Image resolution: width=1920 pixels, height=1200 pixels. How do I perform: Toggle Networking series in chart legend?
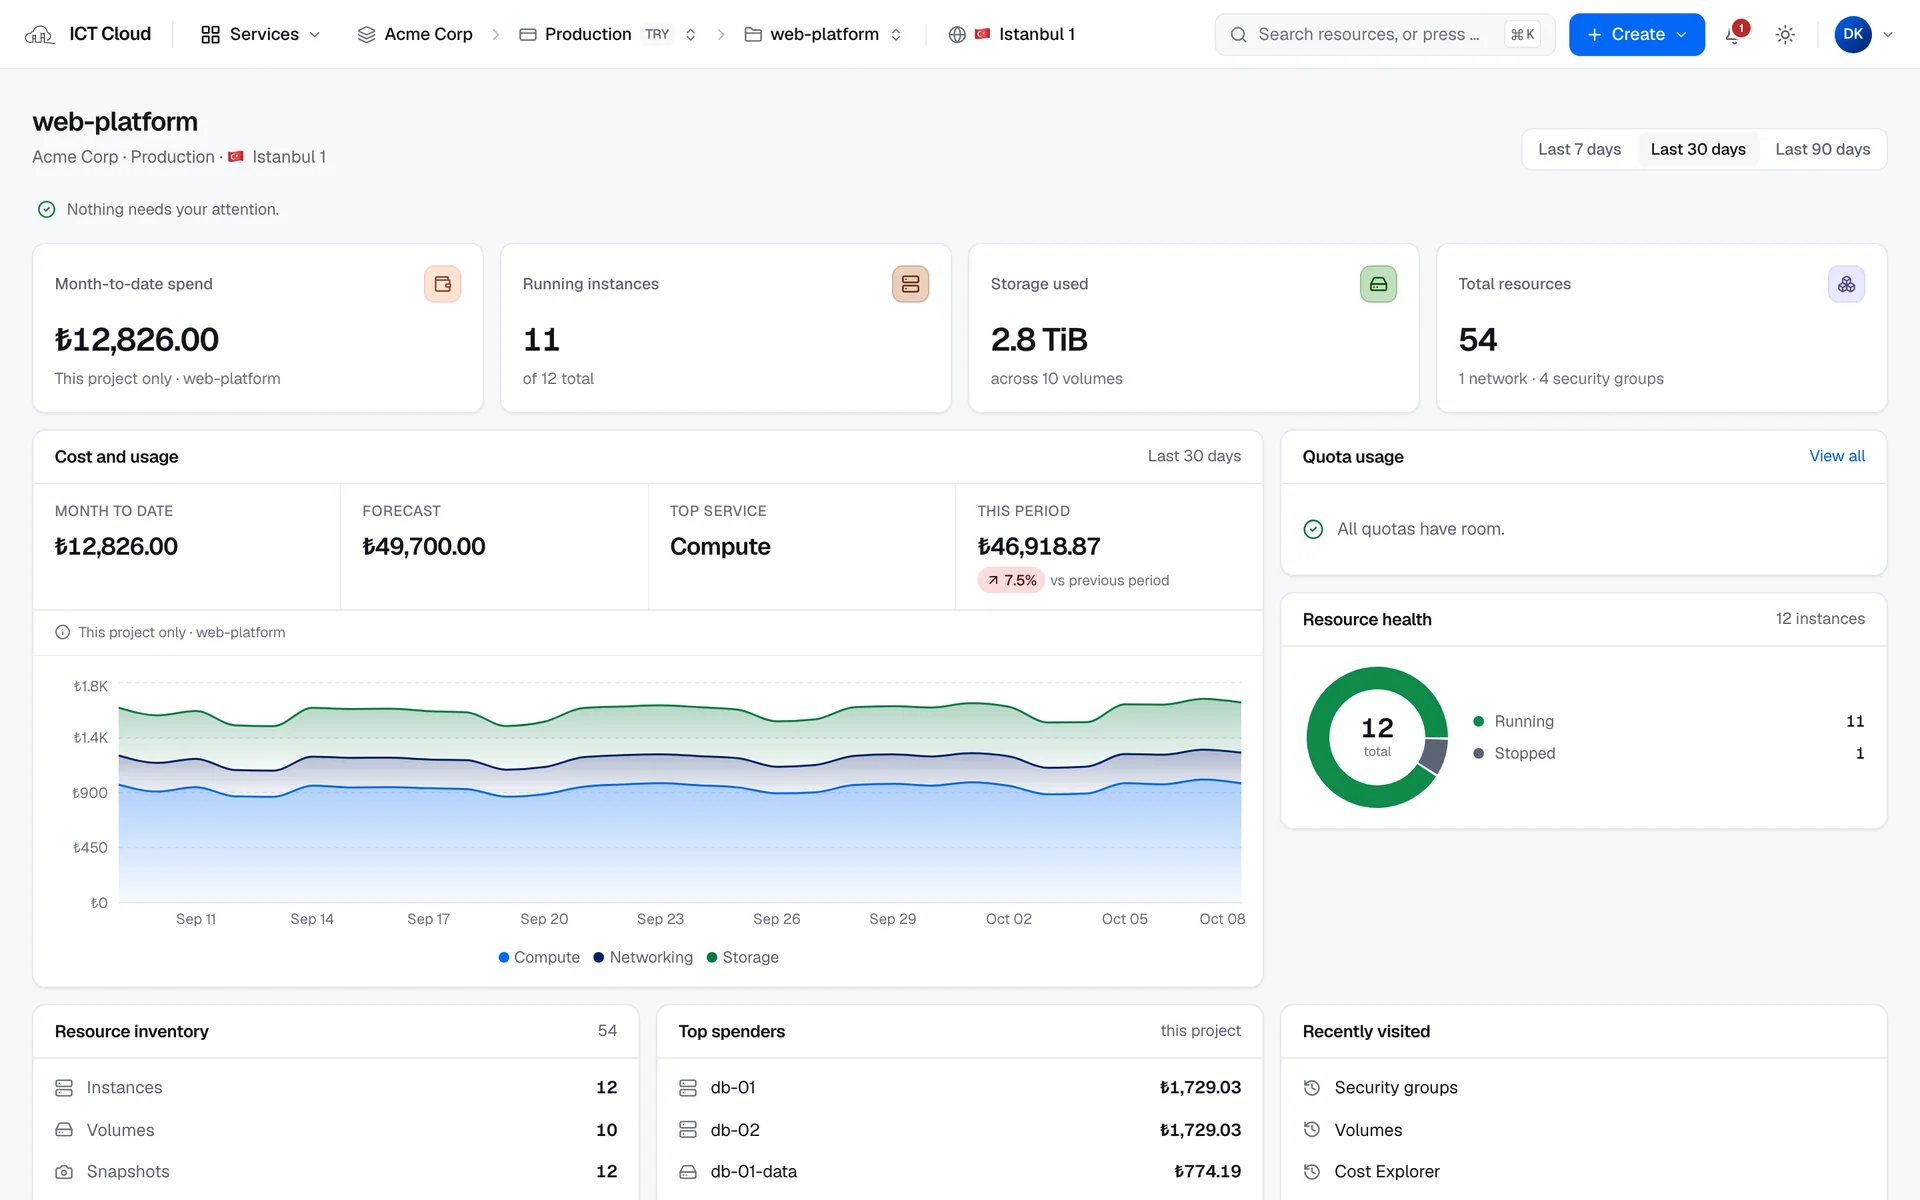tap(643, 957)
